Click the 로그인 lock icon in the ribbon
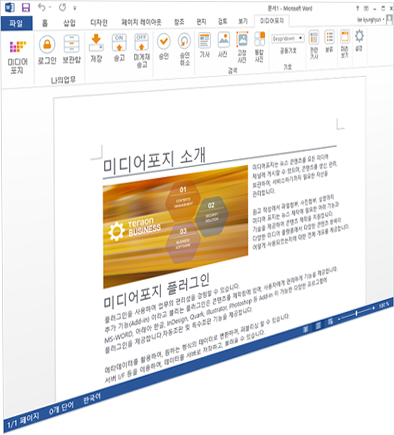This screenshot has width=394, height=435. tap(47, 44)
